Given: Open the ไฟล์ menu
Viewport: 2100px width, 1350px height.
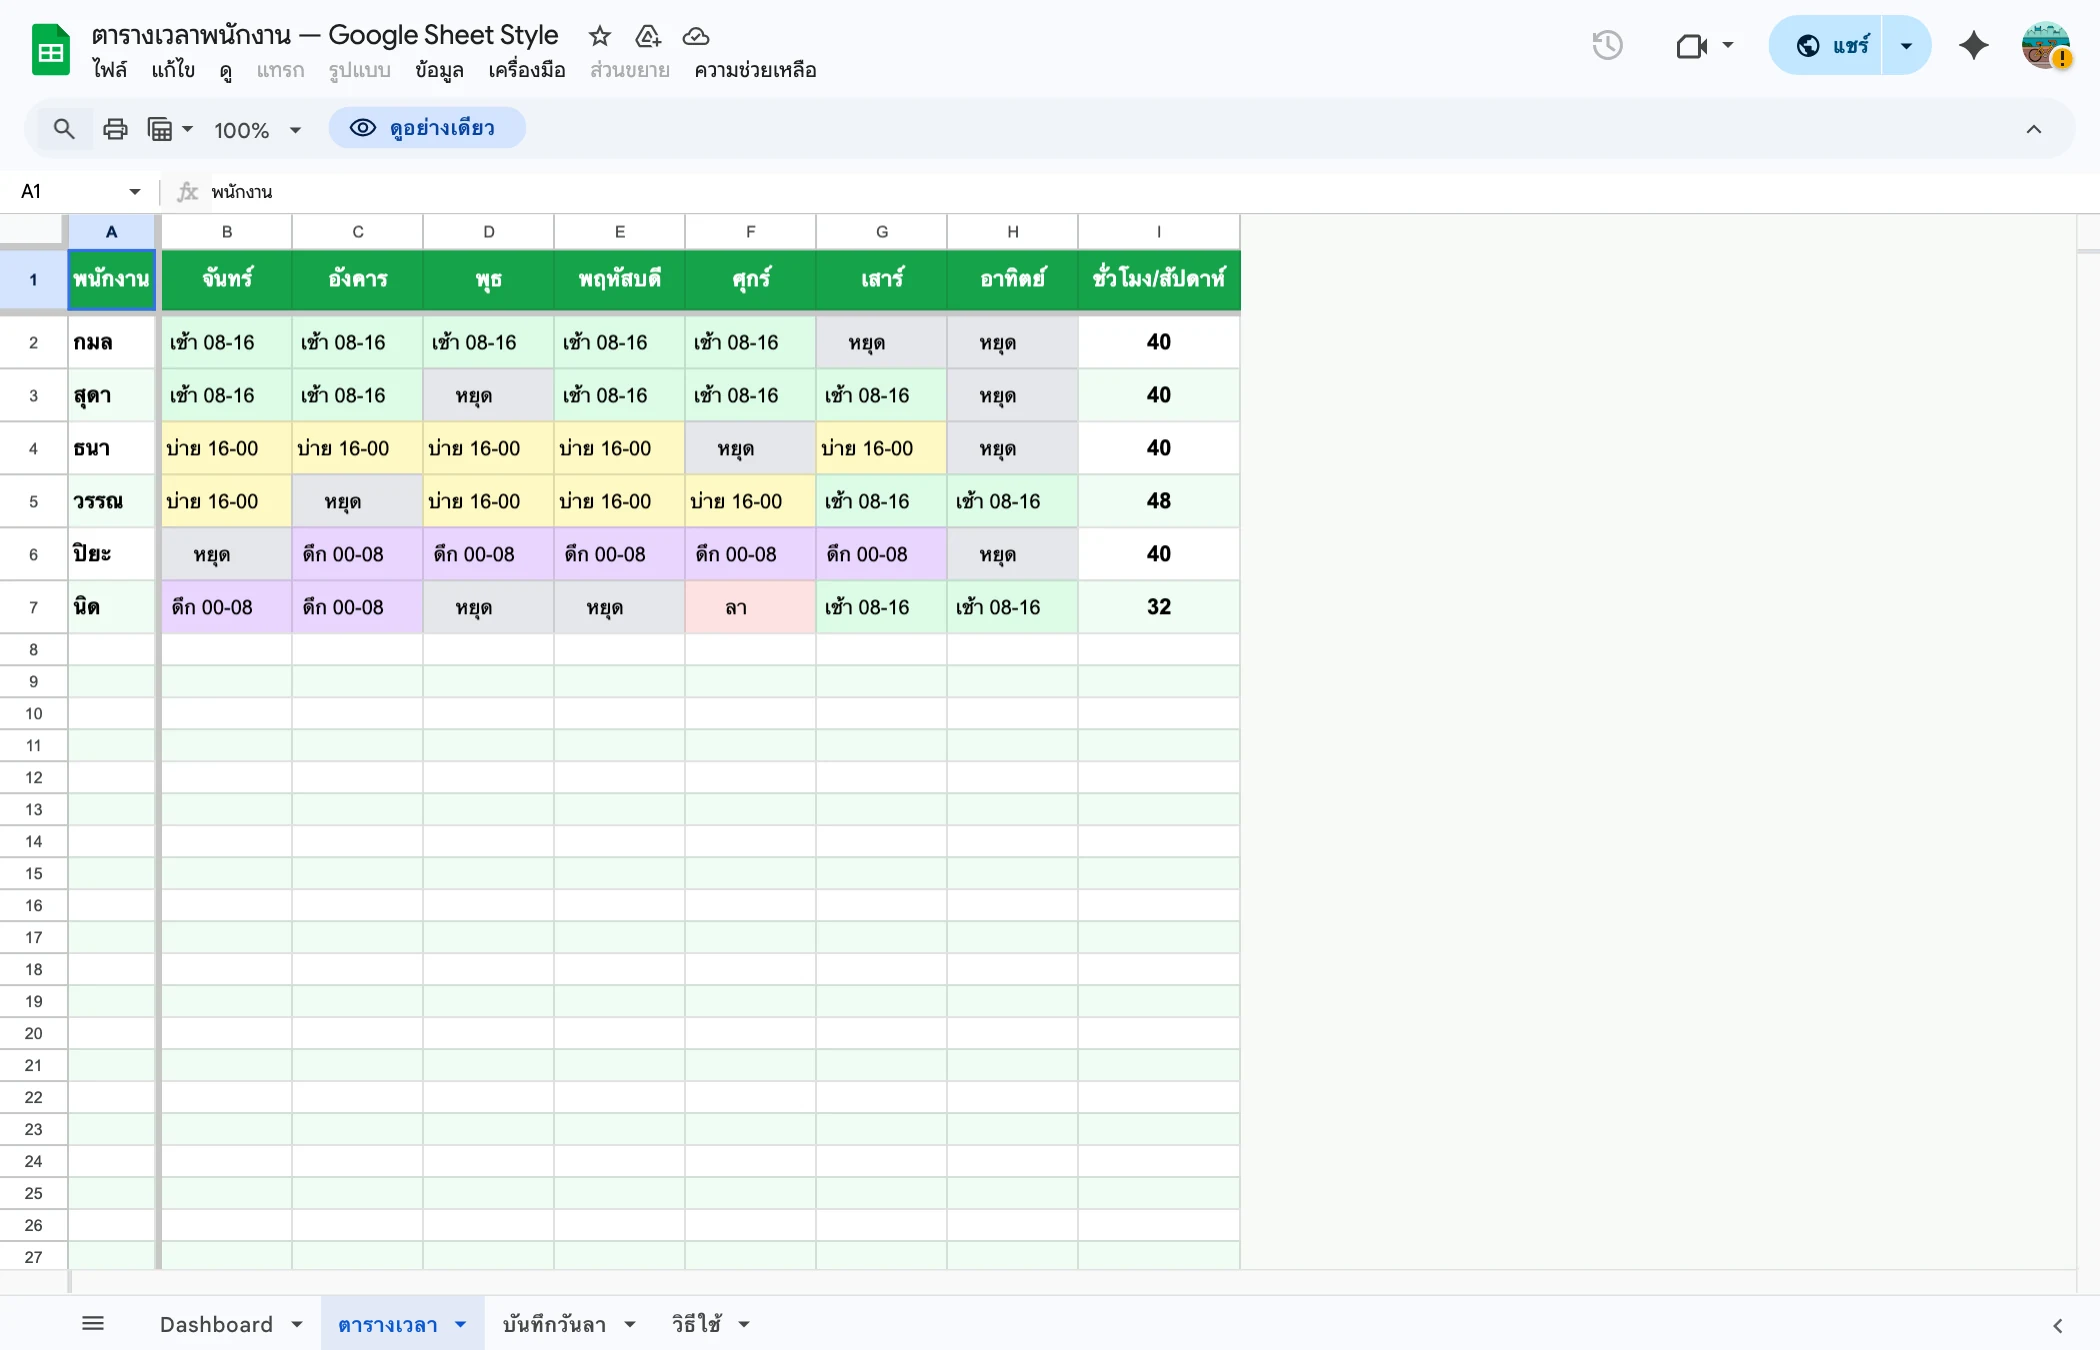Looking at the screenshot, I should click(x=111, y=70).
